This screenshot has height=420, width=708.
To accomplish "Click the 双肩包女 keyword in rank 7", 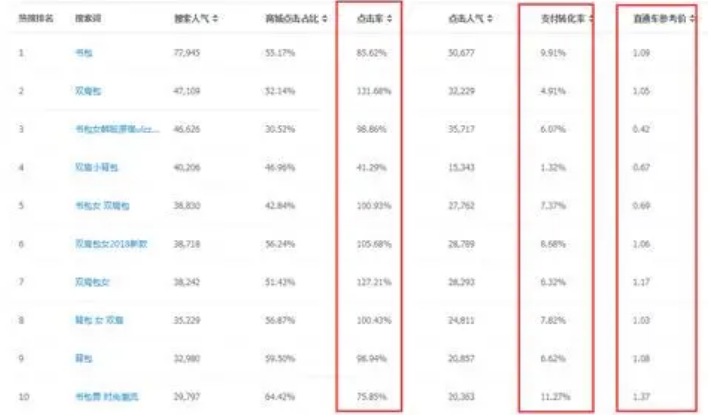I will (x=92, y=282).
